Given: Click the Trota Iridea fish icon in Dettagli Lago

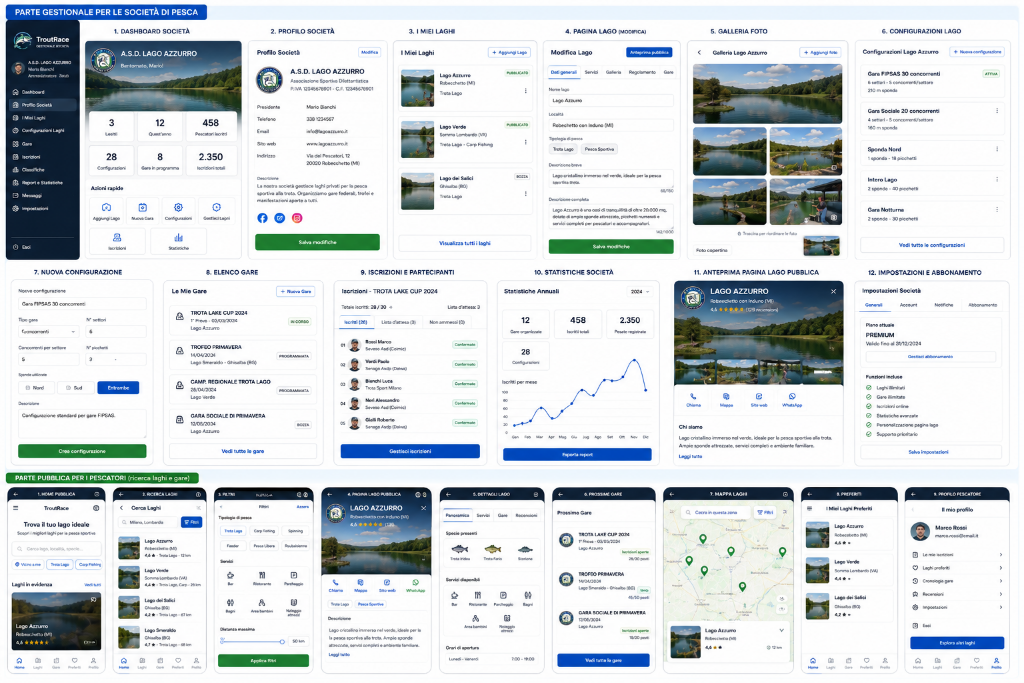Looking at the screenshot, I should point(460,549).
